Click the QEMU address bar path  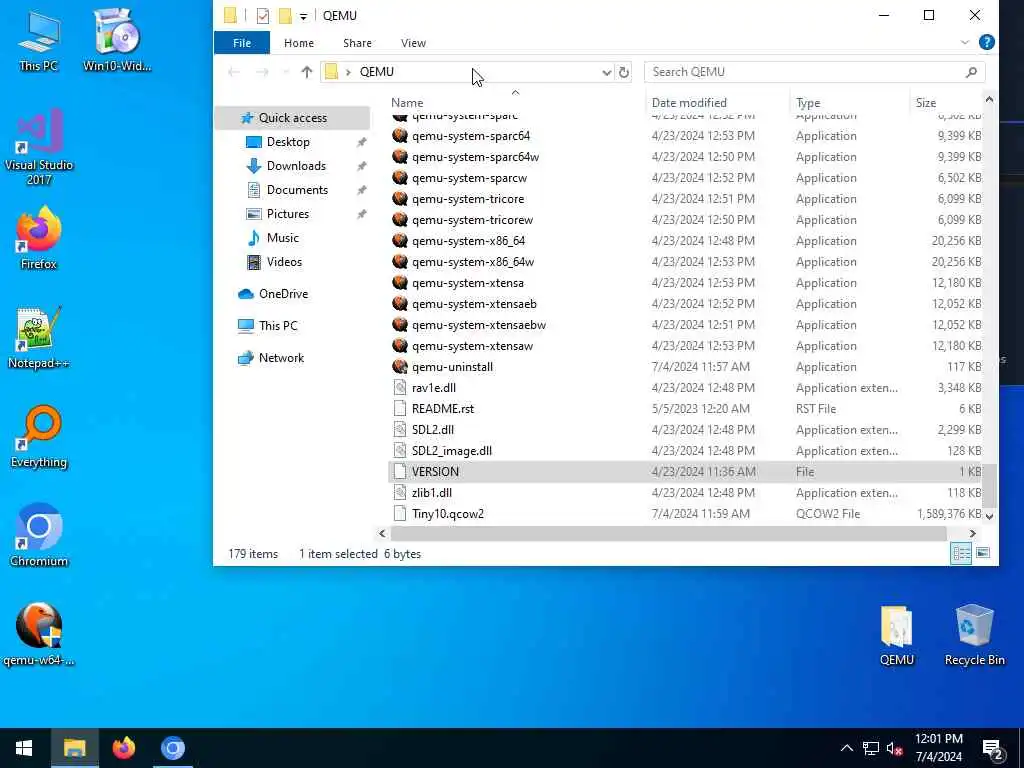[377, 72]
